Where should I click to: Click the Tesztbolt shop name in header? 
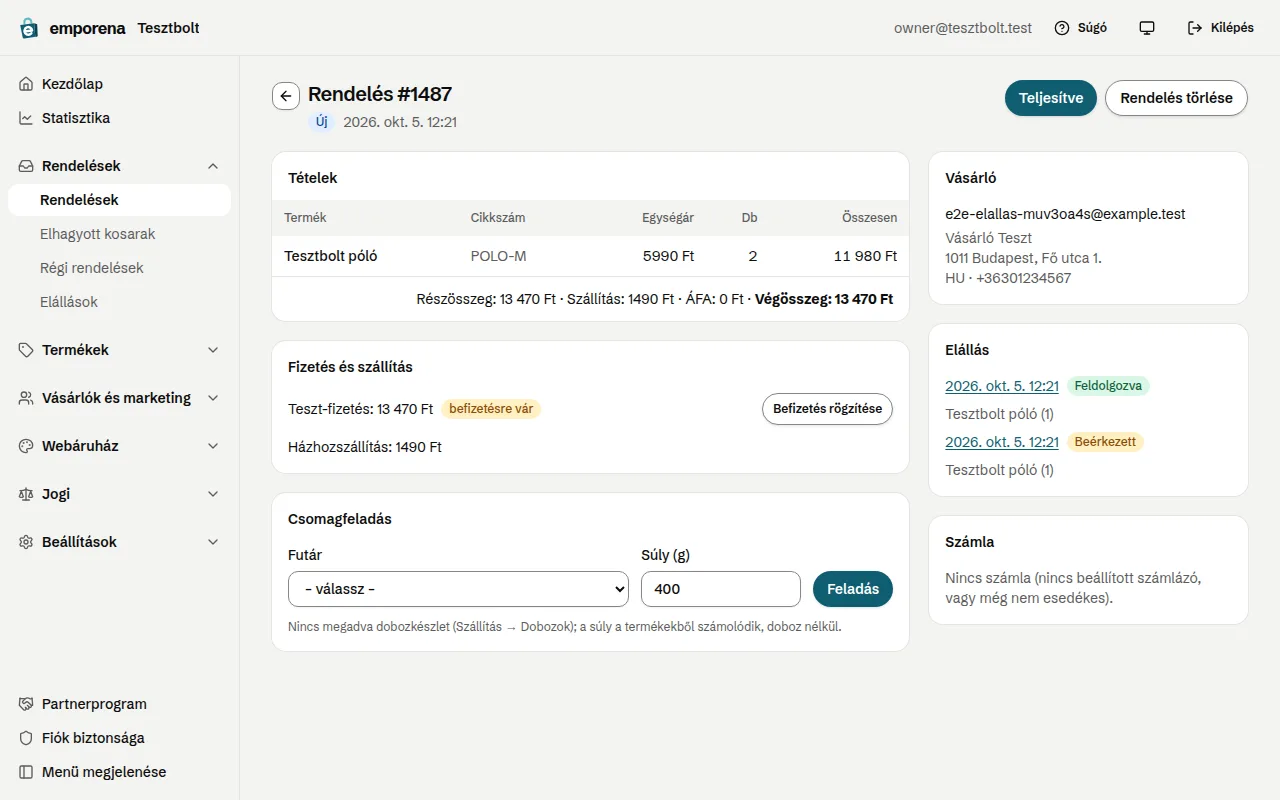[168, 28]
